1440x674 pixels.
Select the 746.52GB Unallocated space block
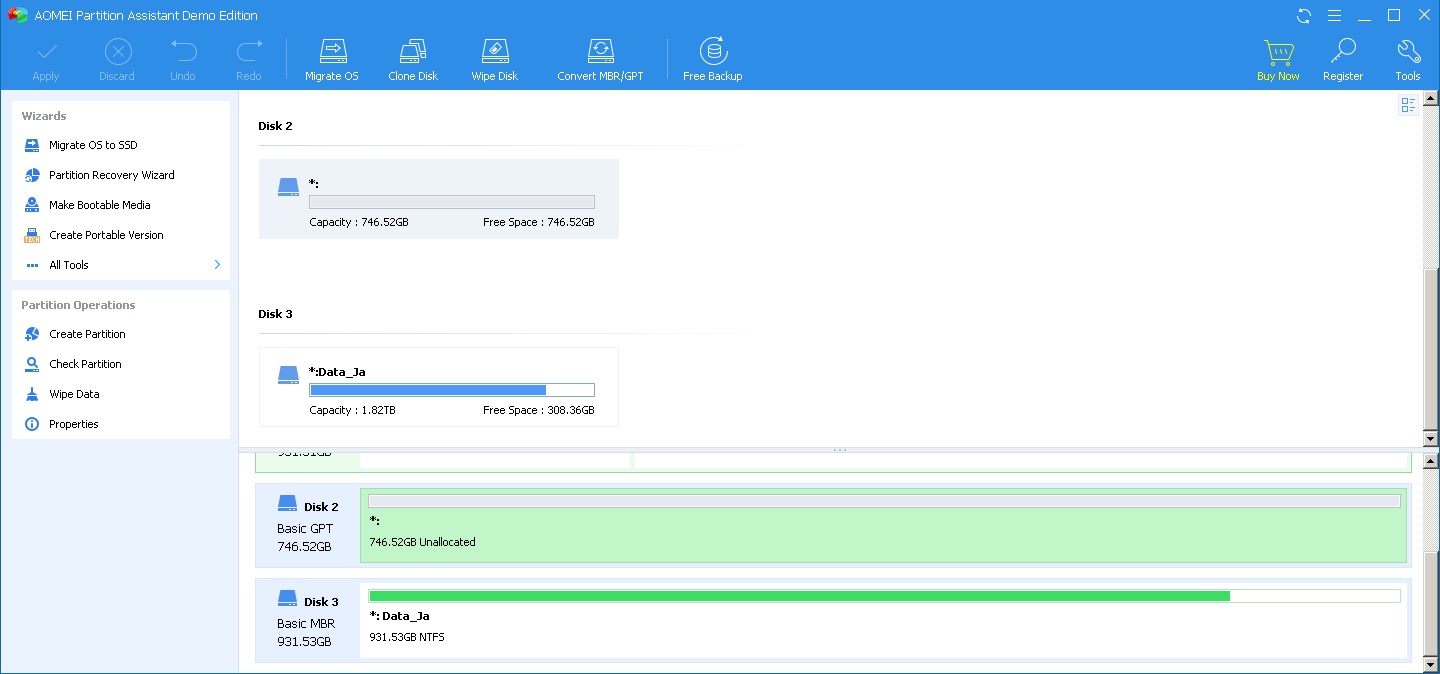click(883, 525)
